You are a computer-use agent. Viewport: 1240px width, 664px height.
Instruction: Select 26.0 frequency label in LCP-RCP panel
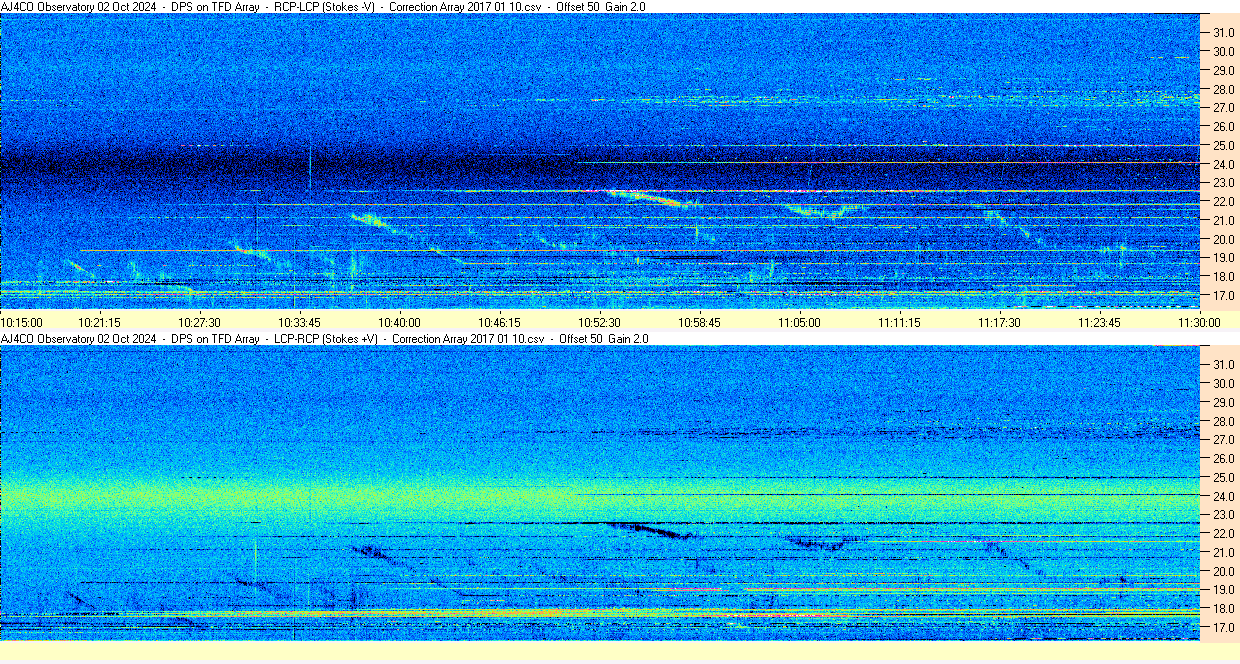1224,458
